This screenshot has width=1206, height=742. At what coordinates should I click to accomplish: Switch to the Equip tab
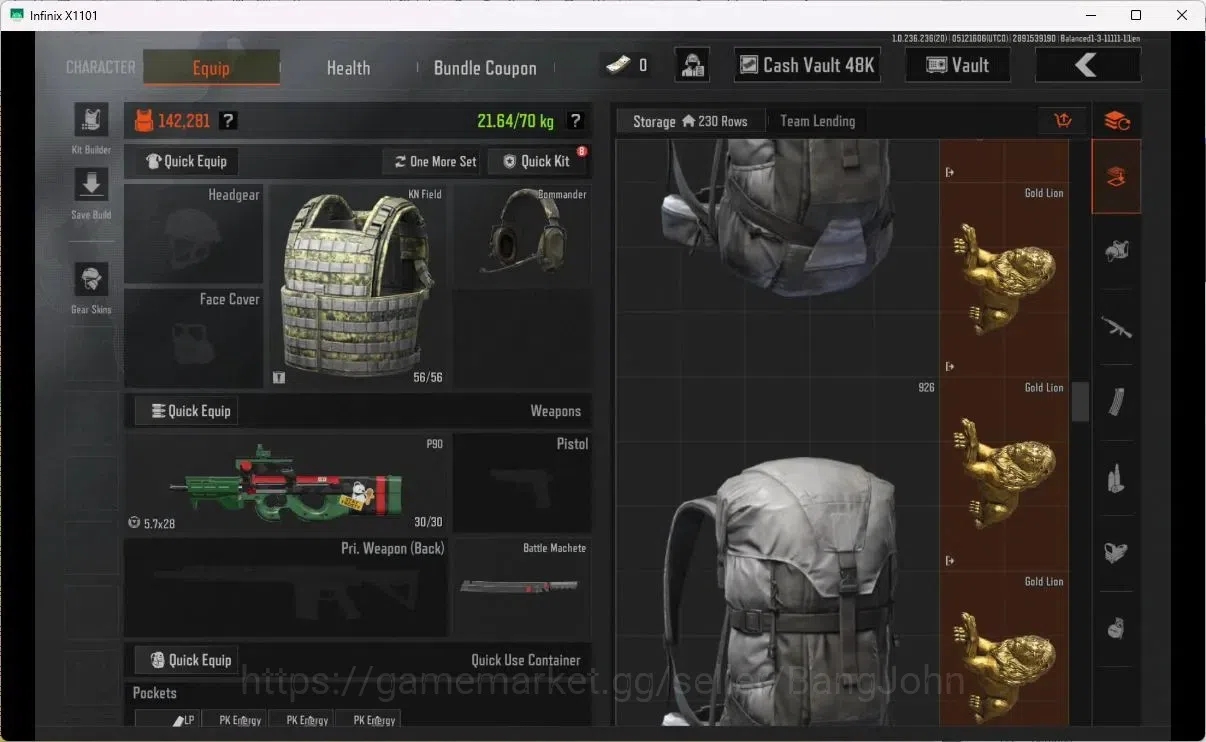tap(211, 68)
